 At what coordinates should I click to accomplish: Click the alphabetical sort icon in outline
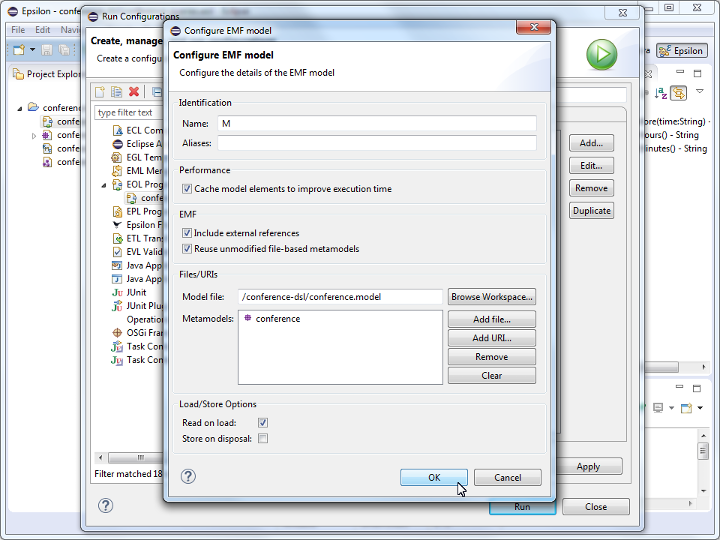point(661,93)
